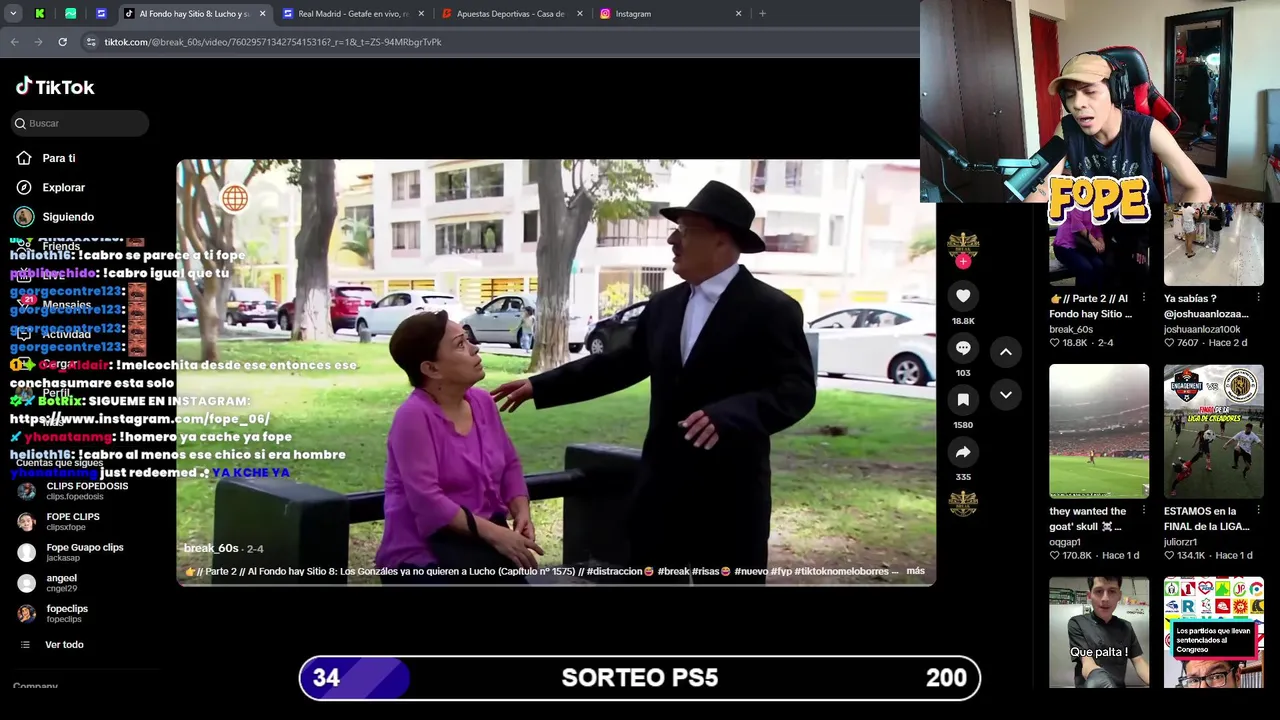This screenshot has width=1280, height=720.
Task: Expand following accounts with 'Ver todo'
Action: 64,645
